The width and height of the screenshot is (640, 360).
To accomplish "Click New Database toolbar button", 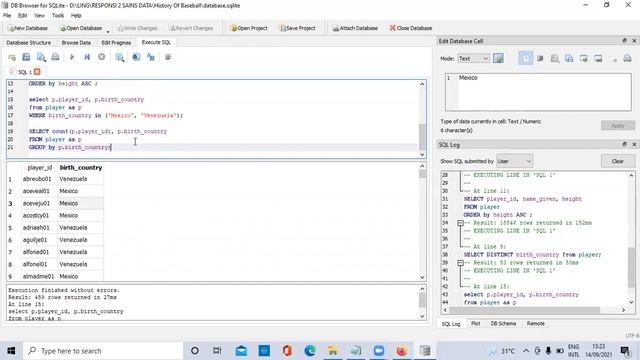I will point(28,28).
